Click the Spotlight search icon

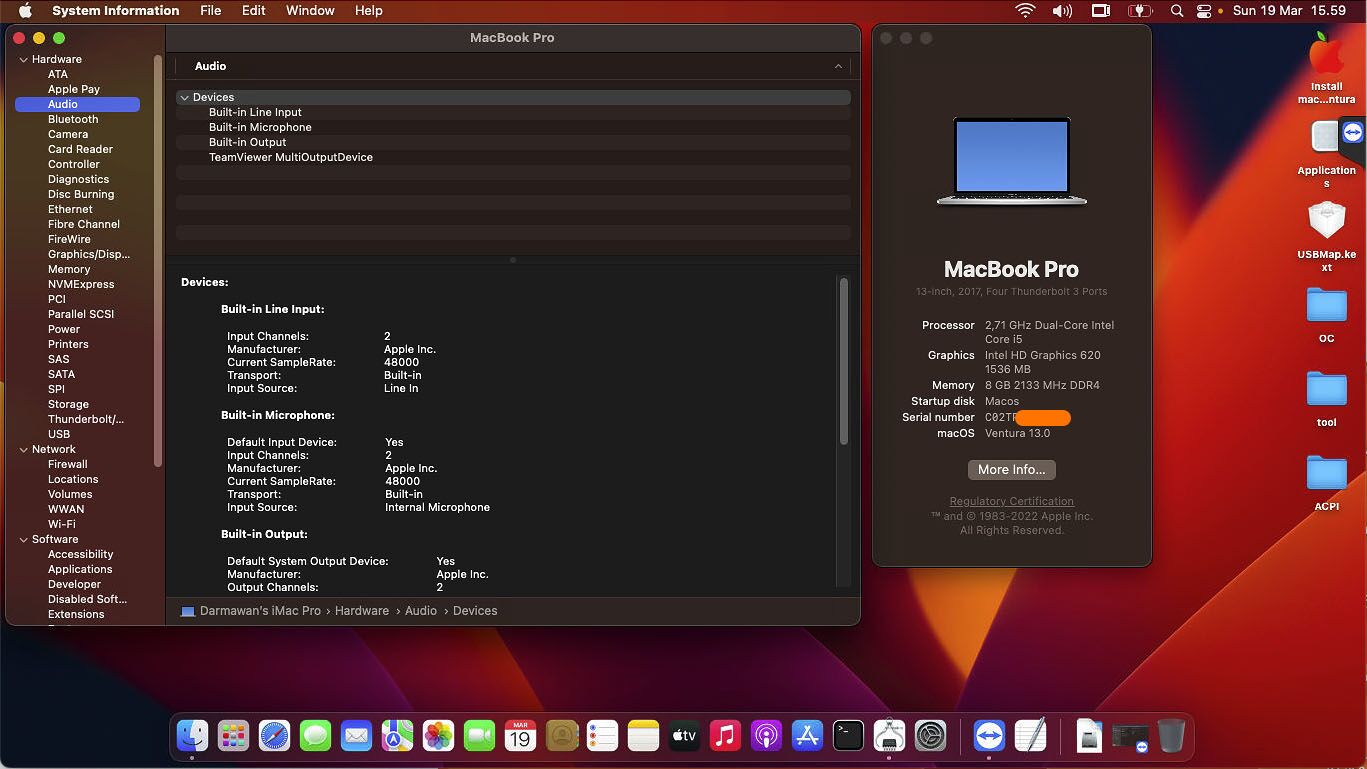[1177, 11]
